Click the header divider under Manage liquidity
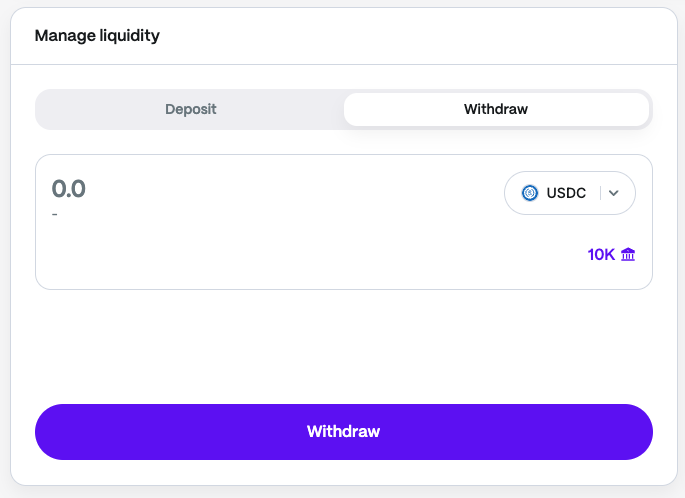685x498 pixels. pos(343,65)
